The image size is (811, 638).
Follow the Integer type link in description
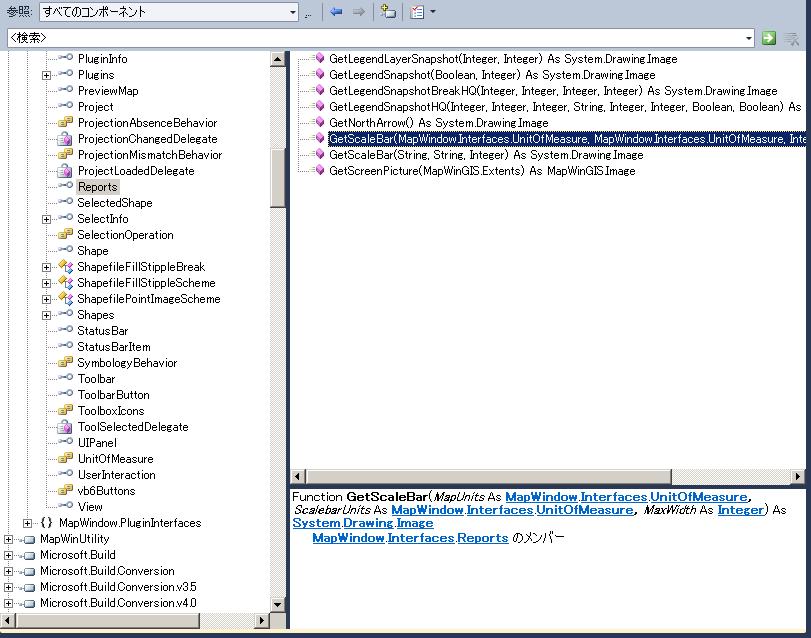pyautogui.click(x=740, y=510)
